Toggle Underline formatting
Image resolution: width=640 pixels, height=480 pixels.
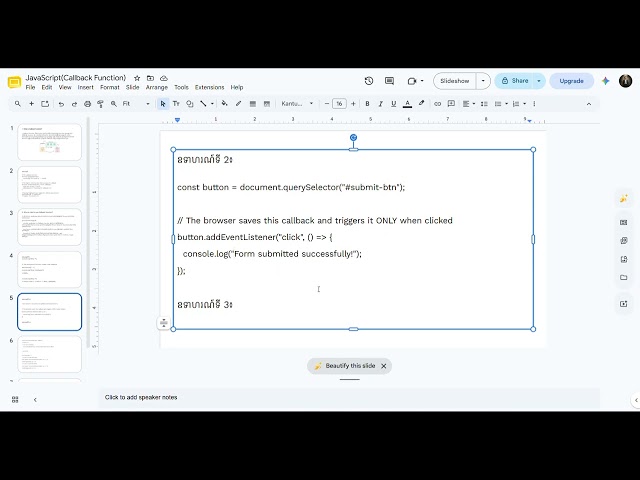(x=393, y=104)
